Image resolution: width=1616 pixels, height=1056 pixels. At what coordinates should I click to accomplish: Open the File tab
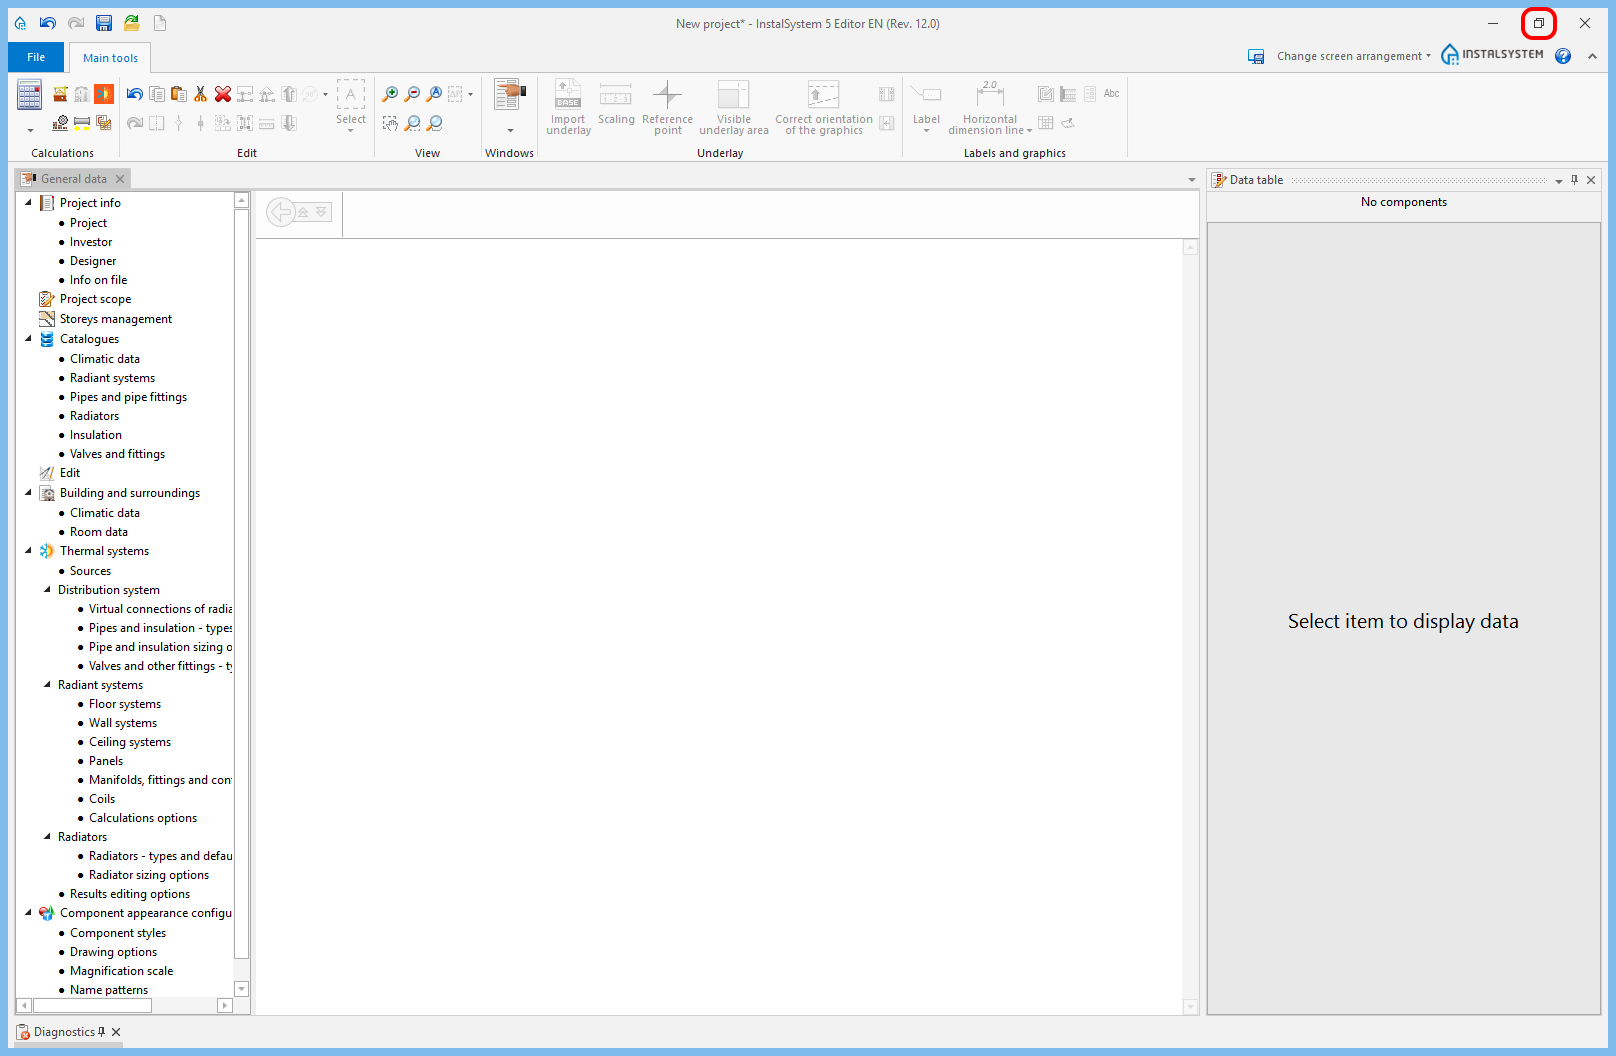pos(36,57)
